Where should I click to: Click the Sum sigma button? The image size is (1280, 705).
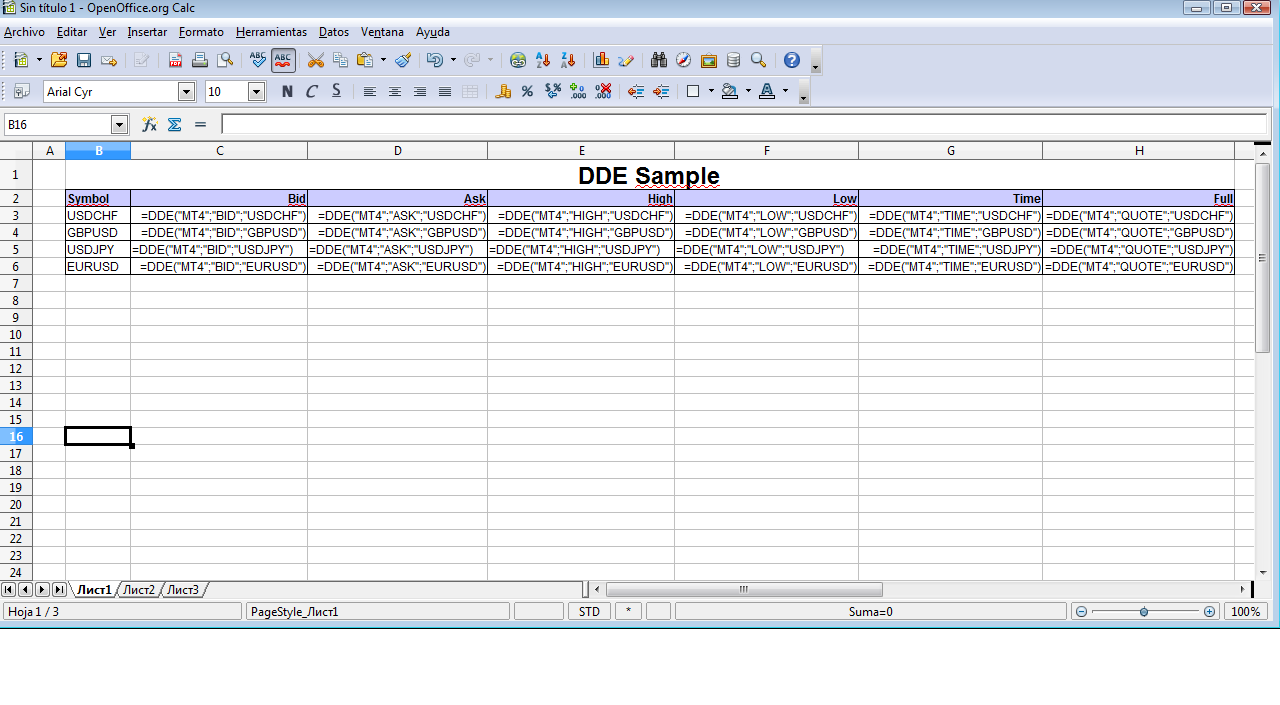coord(175,125)
